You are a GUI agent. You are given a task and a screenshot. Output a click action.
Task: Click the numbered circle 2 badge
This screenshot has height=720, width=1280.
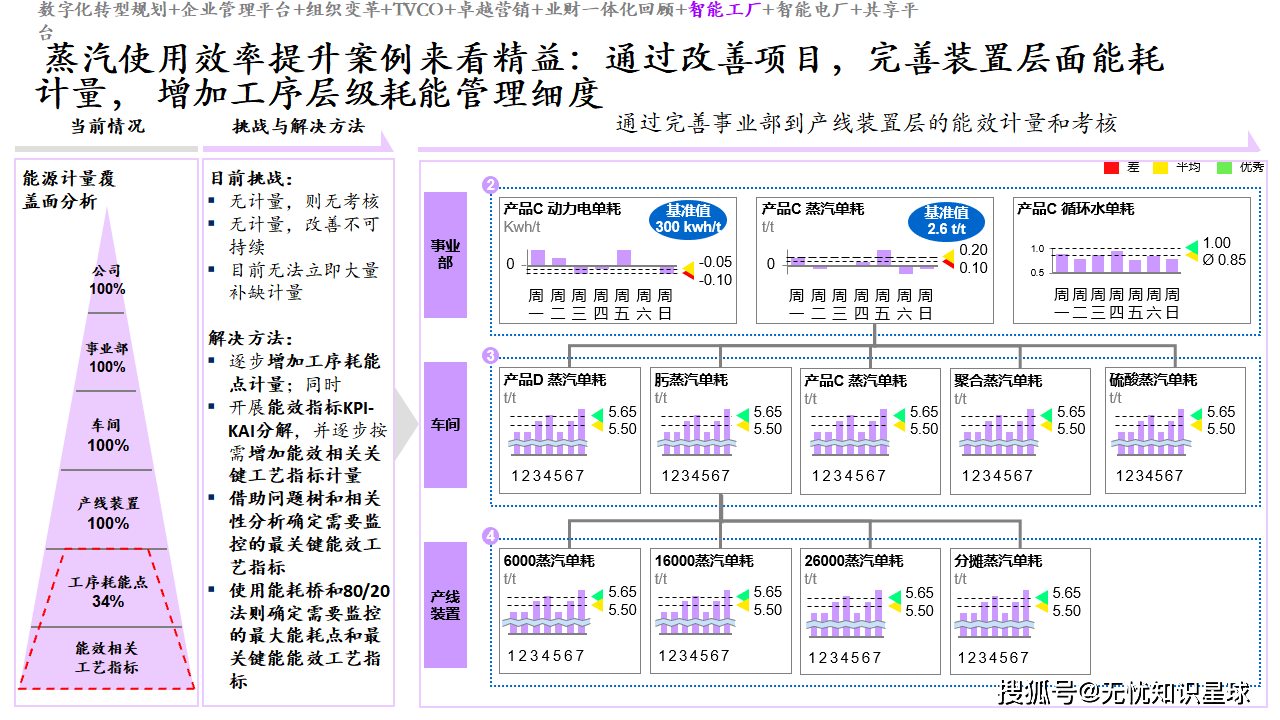click(490, 185)
